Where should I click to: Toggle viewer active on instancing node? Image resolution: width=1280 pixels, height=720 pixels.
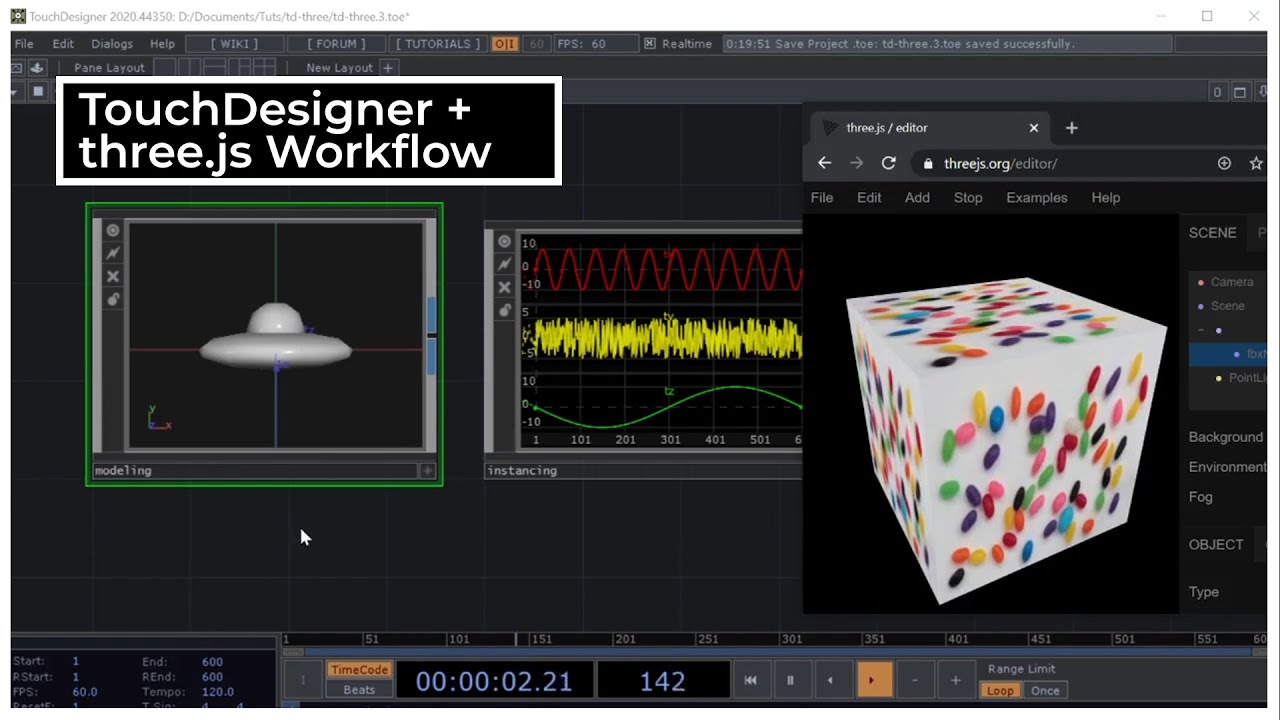click(x=504, y=241)
